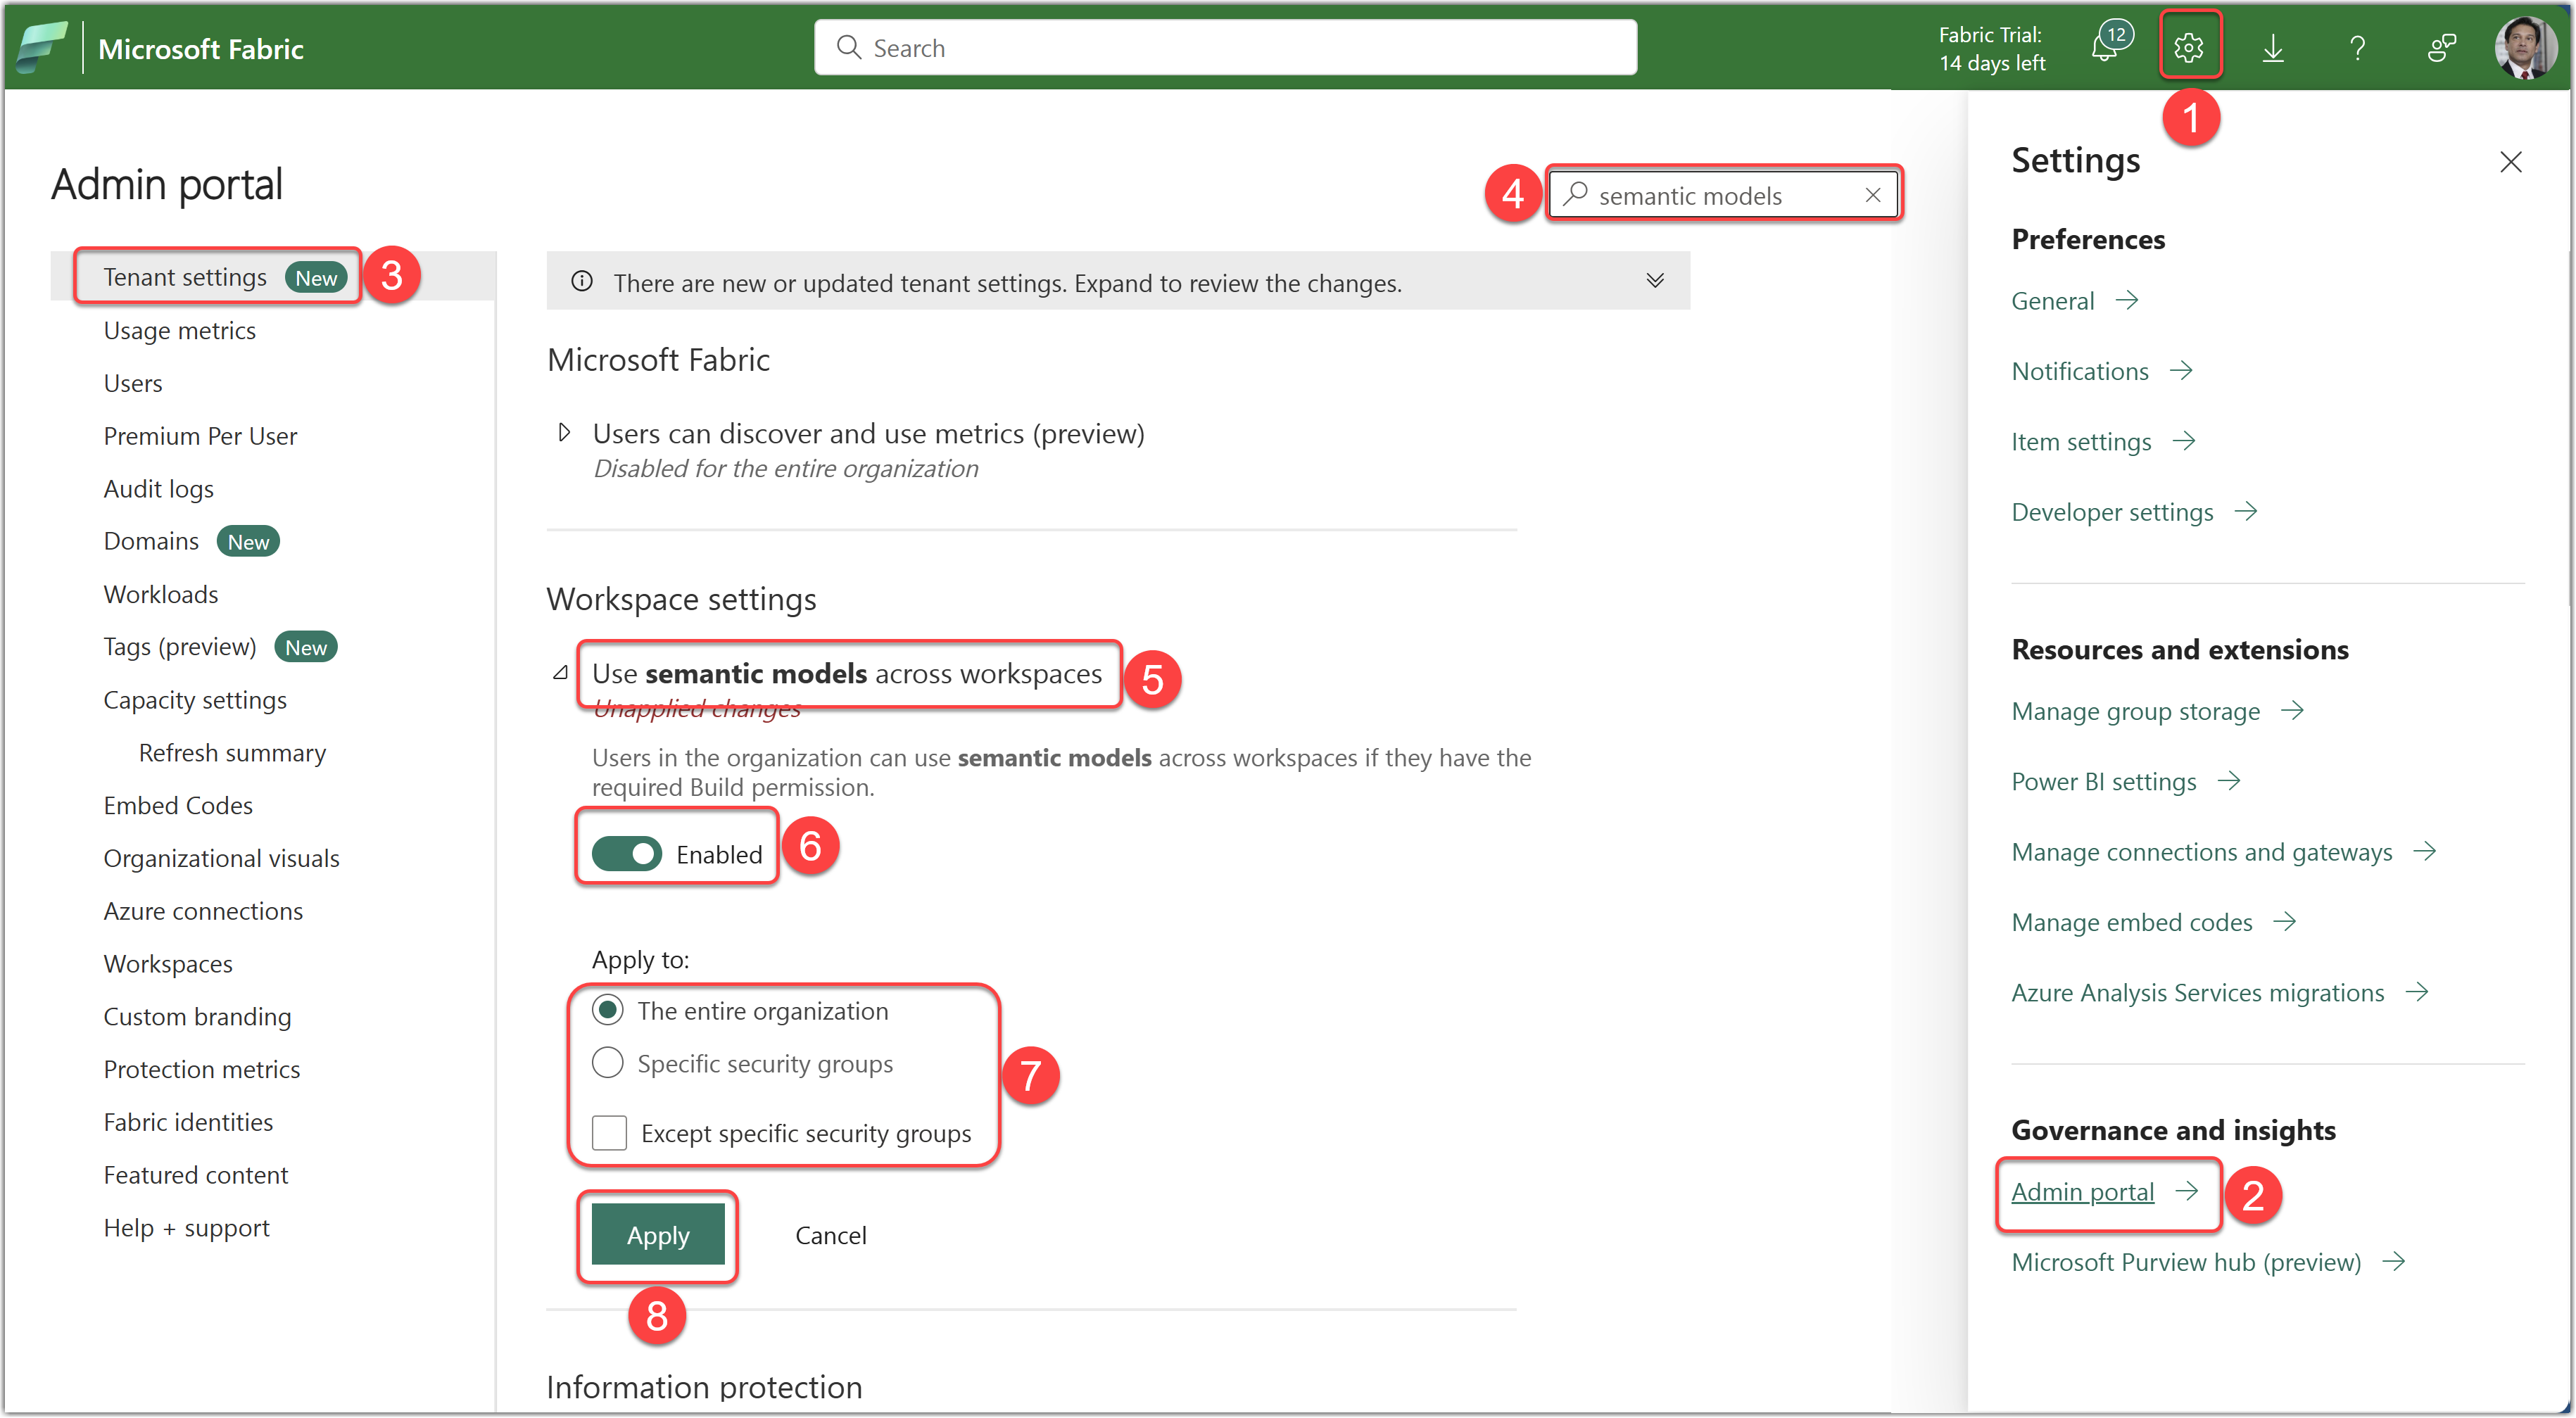This screenshot has height=1418, width=2576.
Task: Go to Capacity settings section
Action: (195, 700)
